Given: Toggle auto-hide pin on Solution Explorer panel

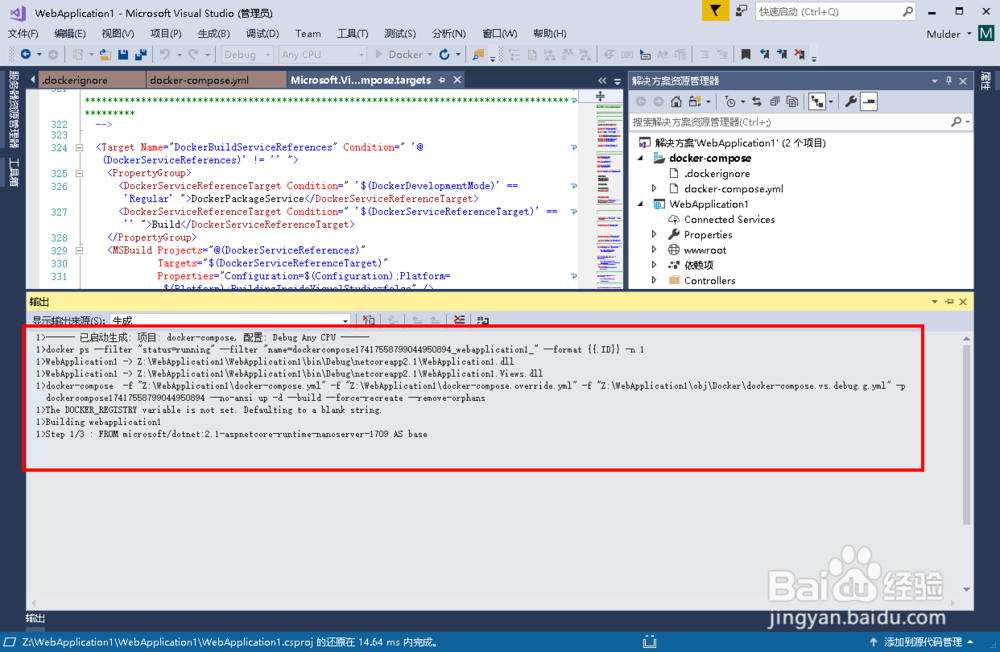Looking at the screenshot, I should click(x=949, y=81).
